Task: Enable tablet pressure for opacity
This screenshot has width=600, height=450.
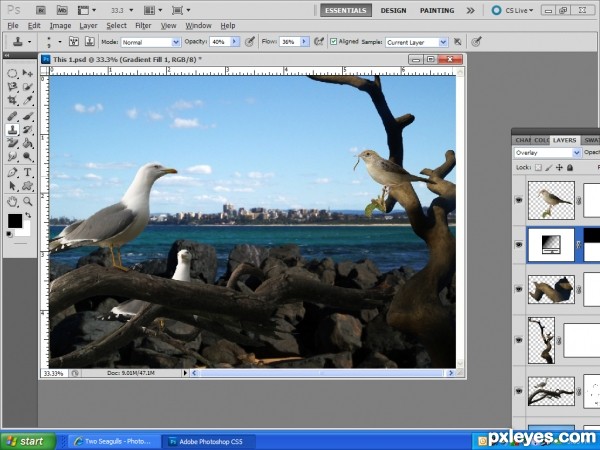Action: [250, 41]
